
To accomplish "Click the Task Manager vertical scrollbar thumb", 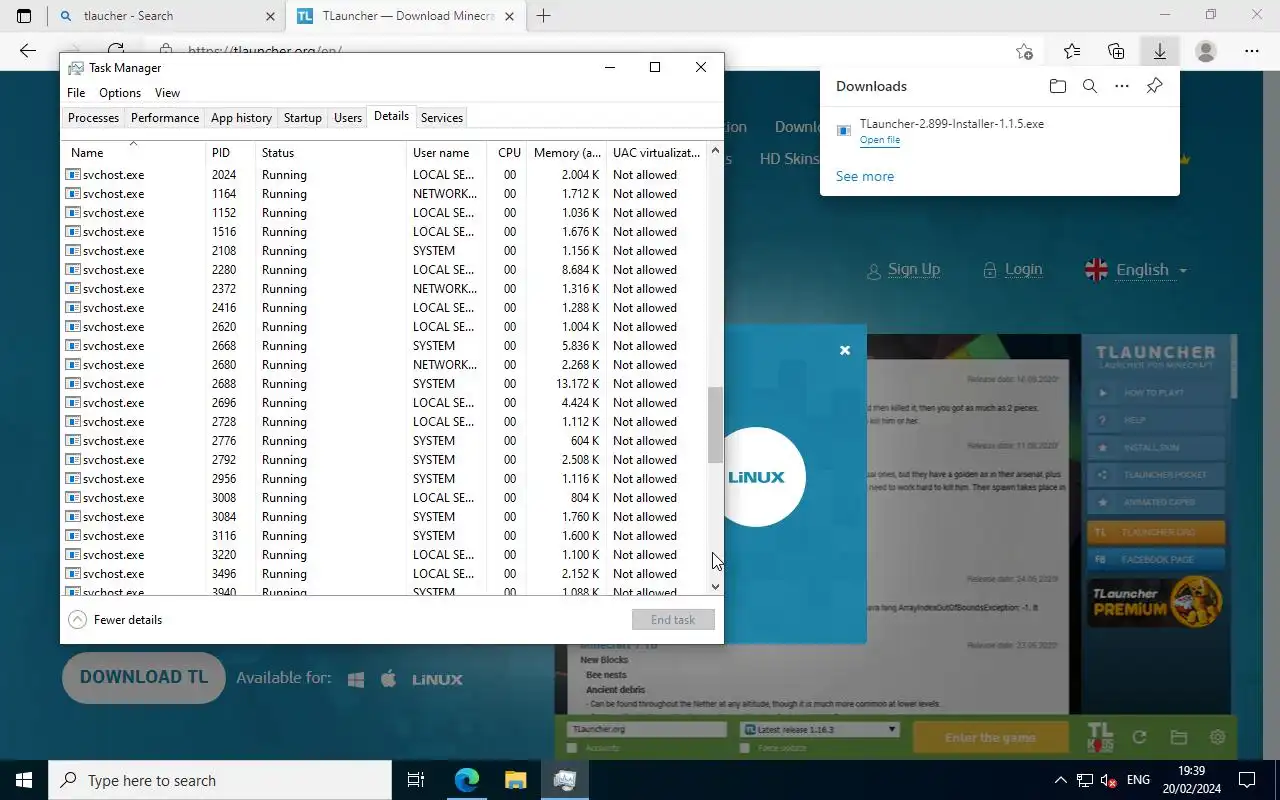I will click(x=715, y=425).
